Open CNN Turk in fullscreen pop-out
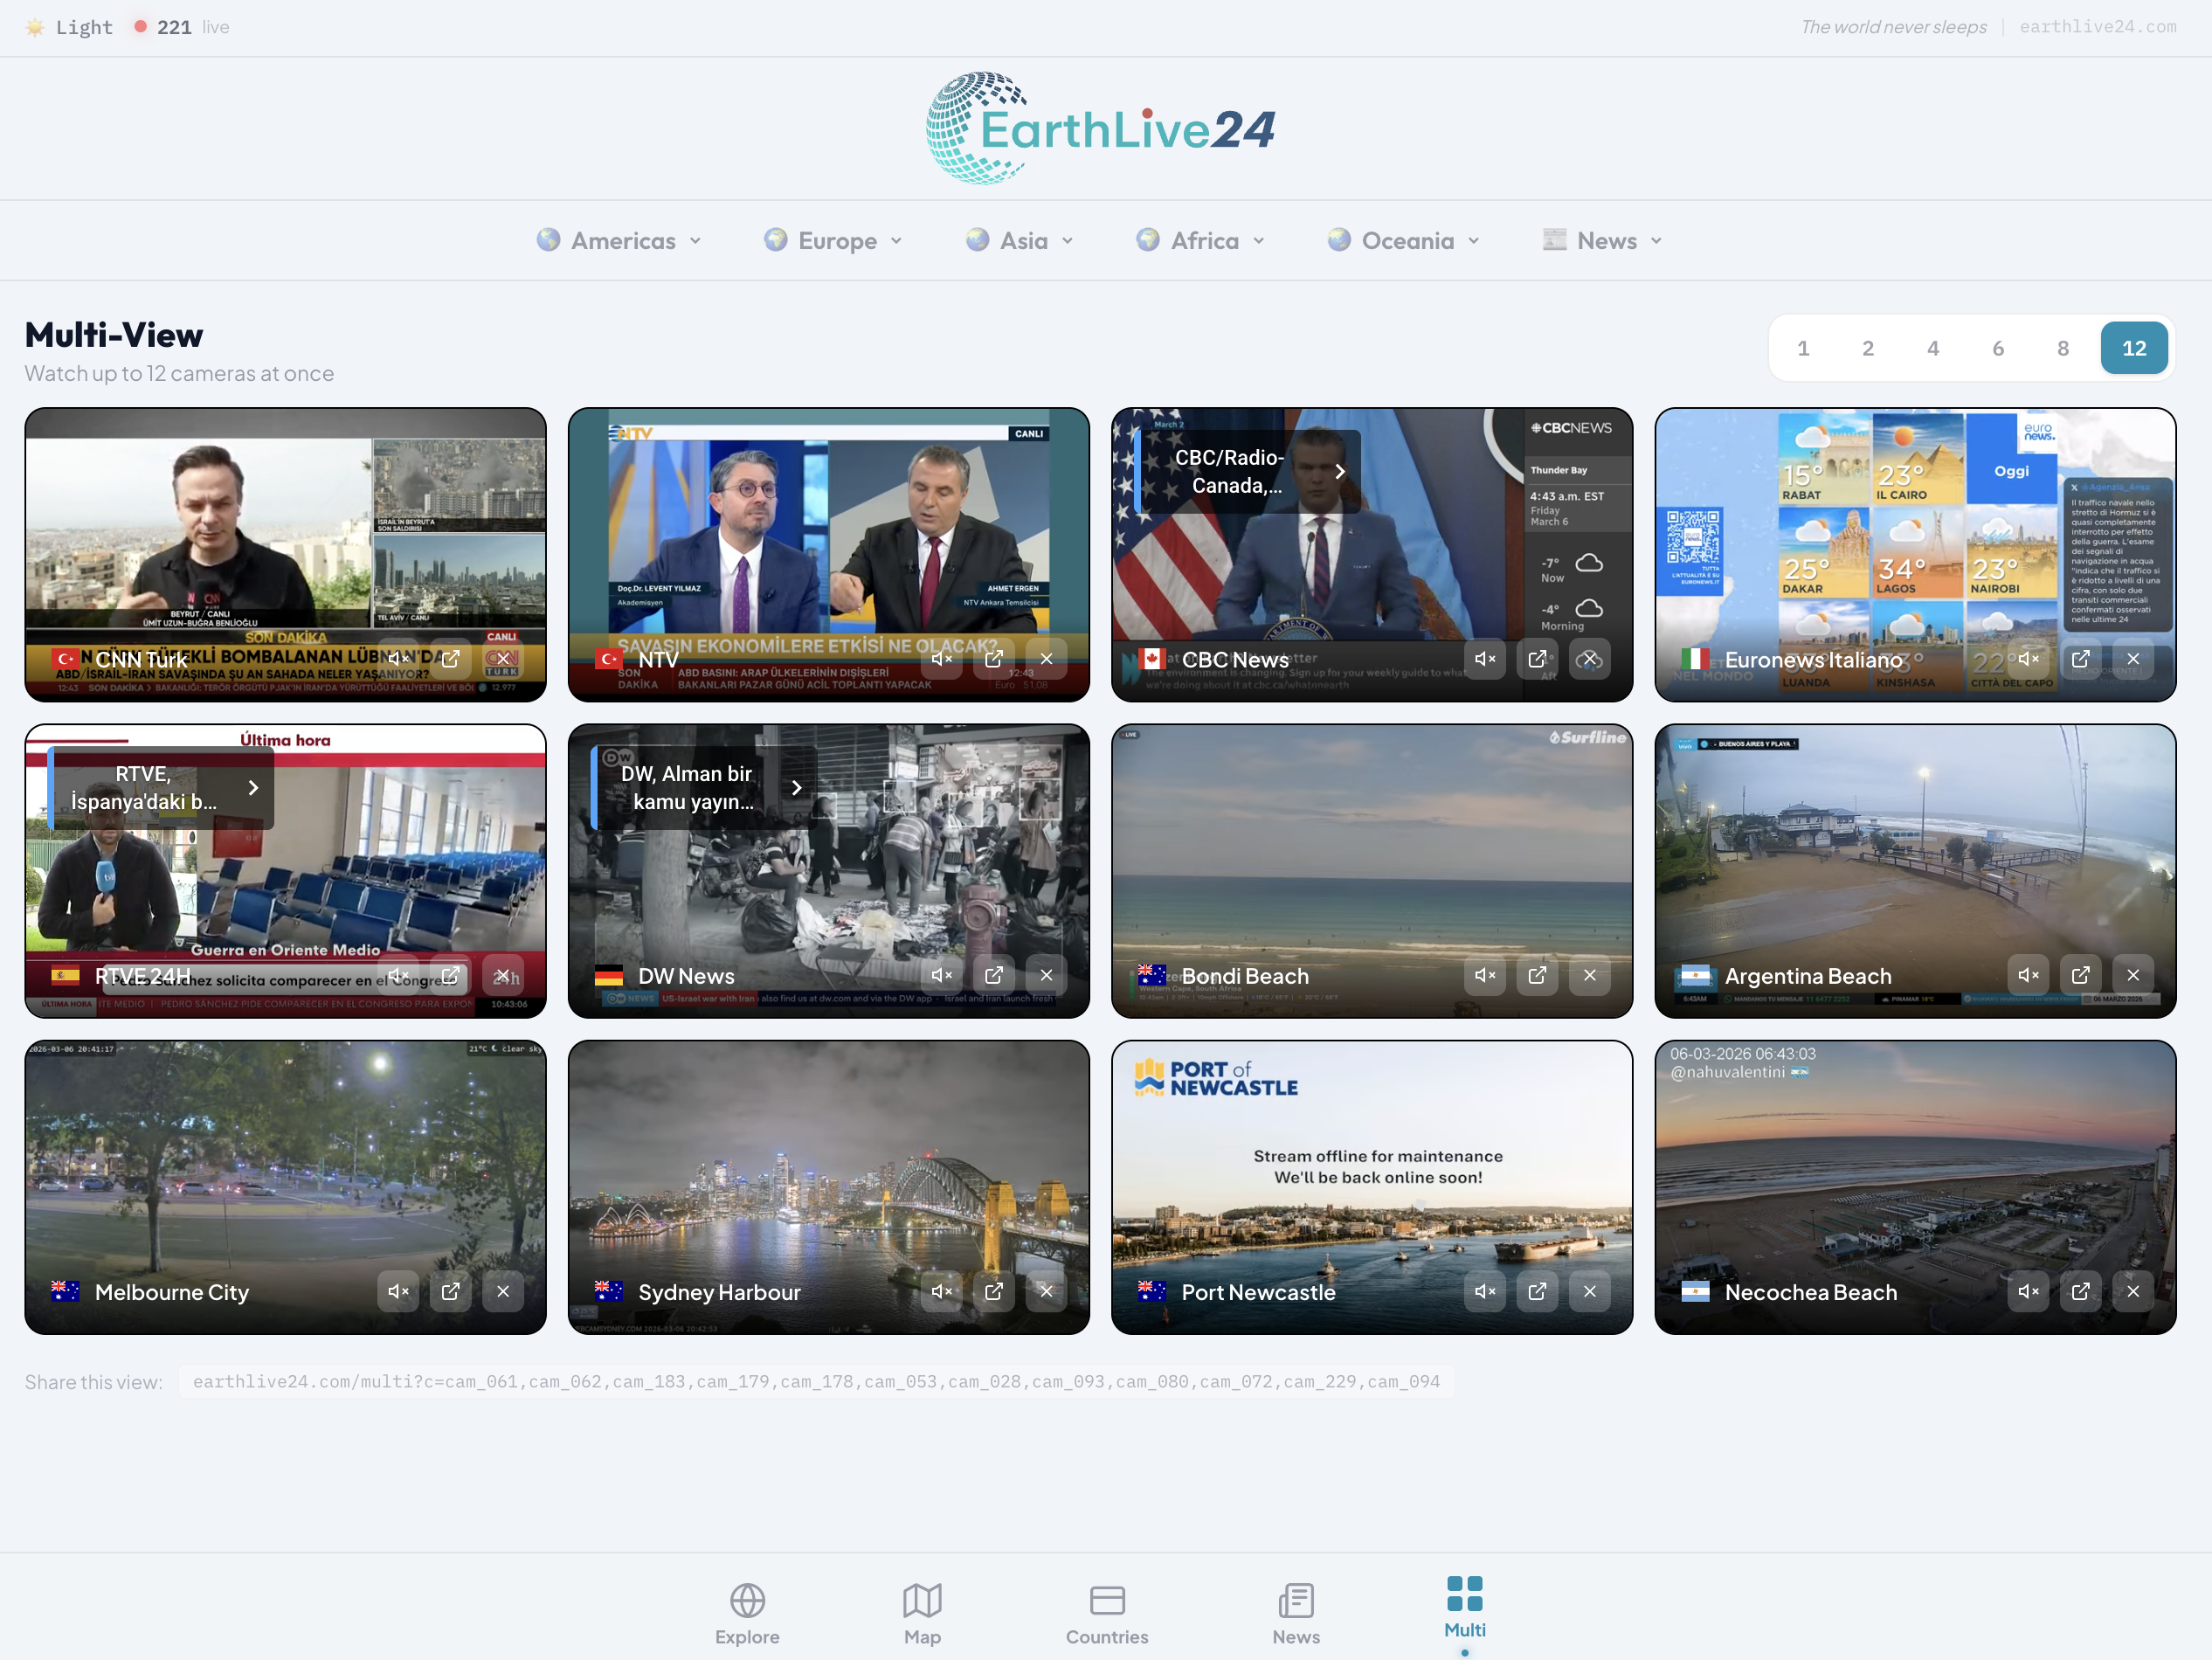Viewport: 2212px width, 1660px height. click(450, 659)
